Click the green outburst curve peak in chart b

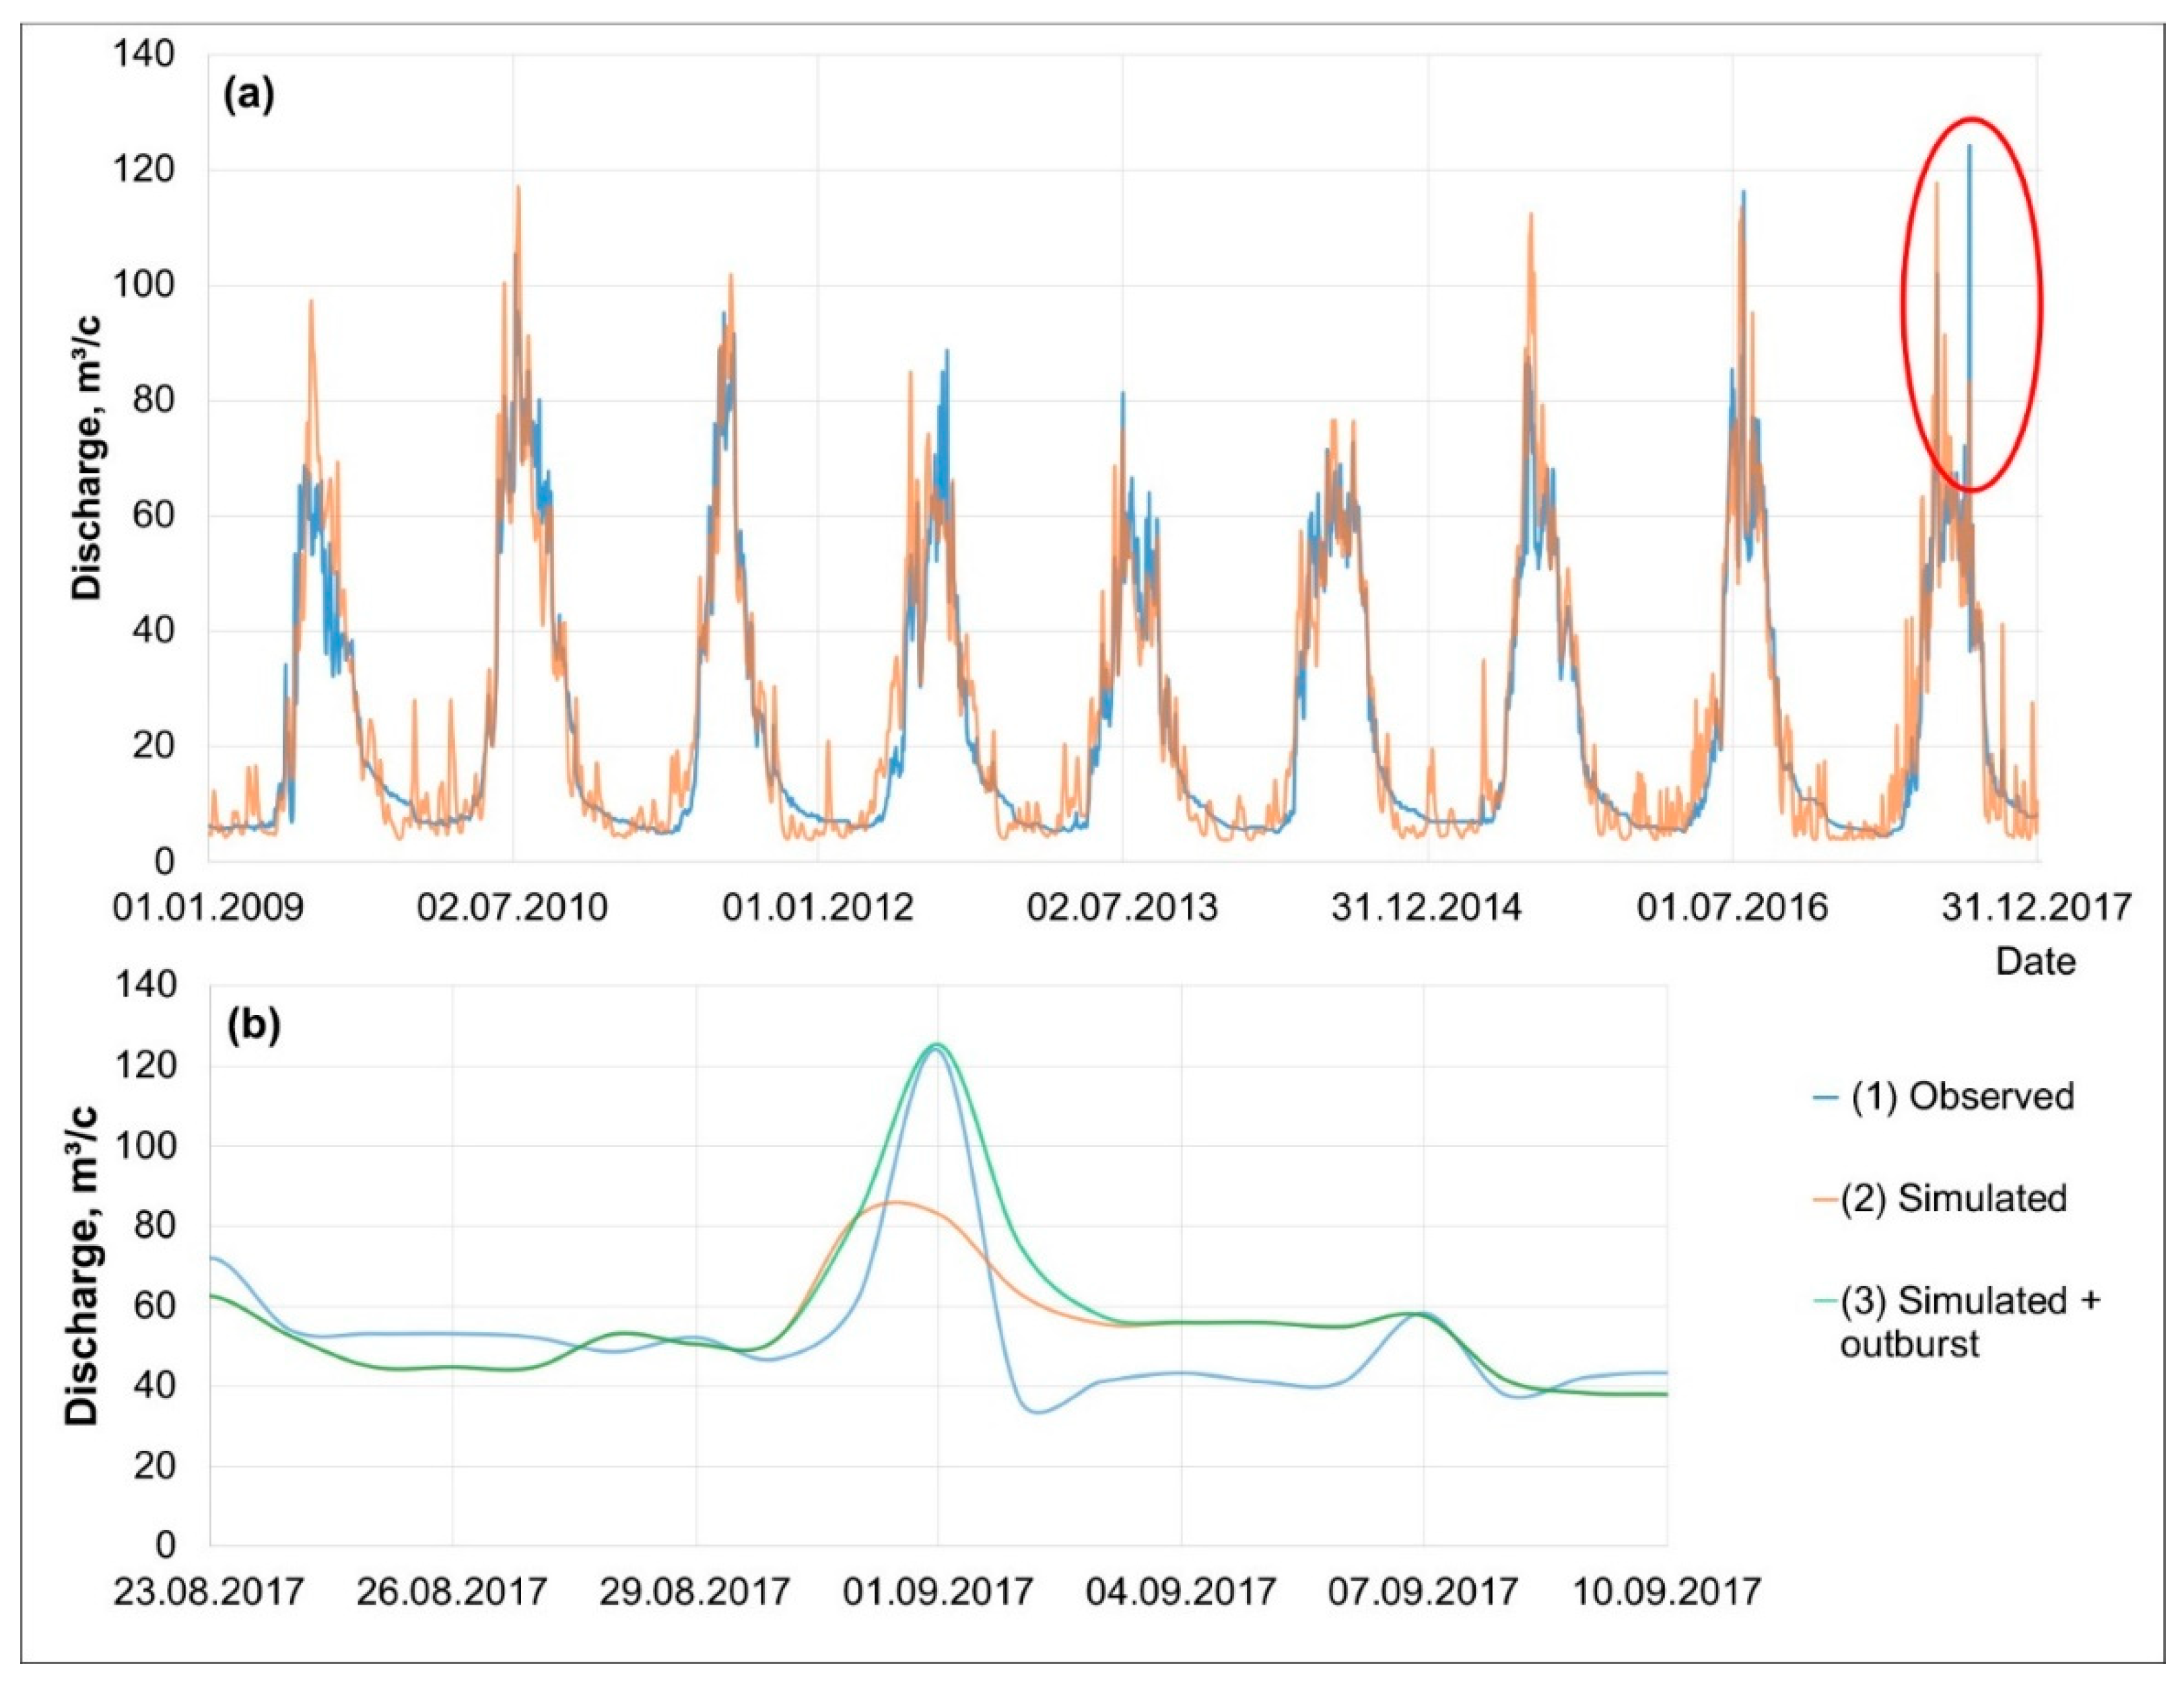[937, 1044]
